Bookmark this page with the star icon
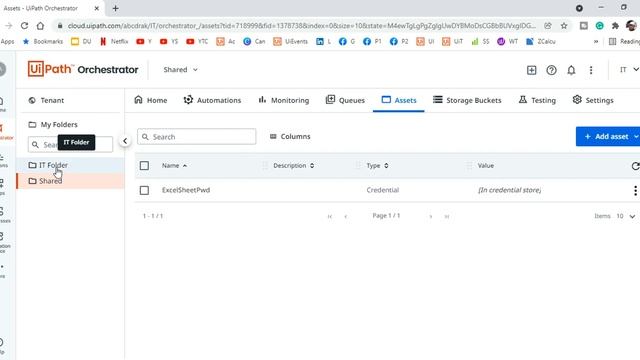640x360 pixels. click(x=564, y=26)
